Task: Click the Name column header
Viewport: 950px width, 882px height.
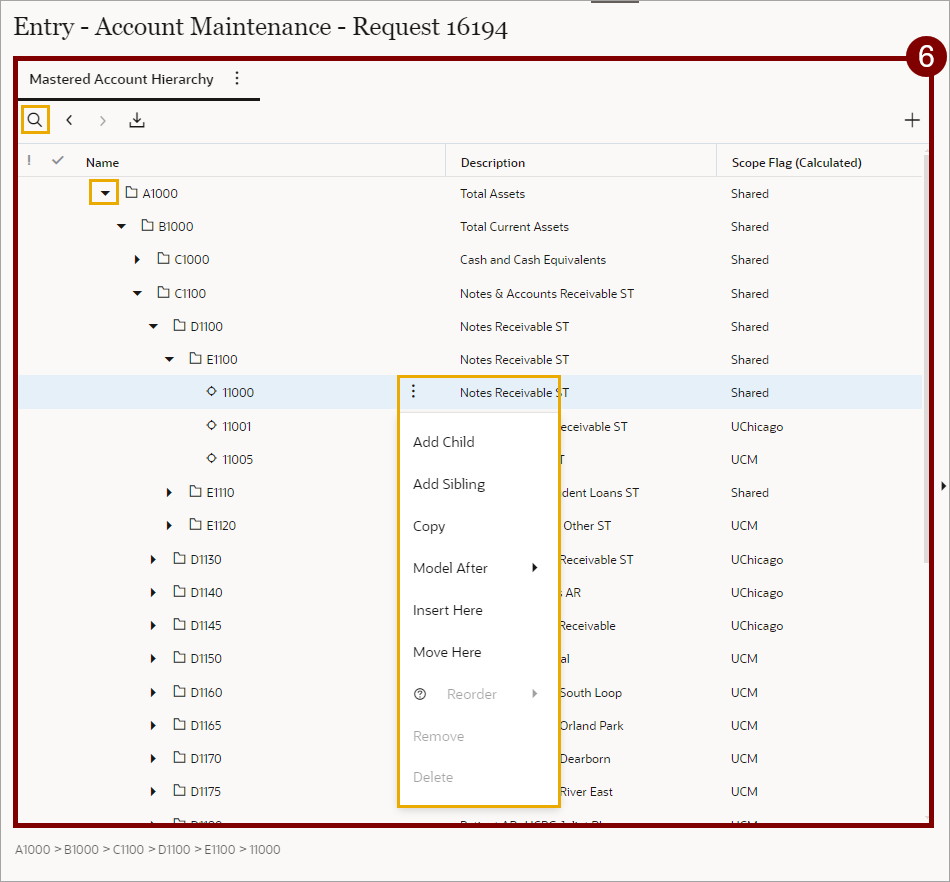Action: [102, 162]
